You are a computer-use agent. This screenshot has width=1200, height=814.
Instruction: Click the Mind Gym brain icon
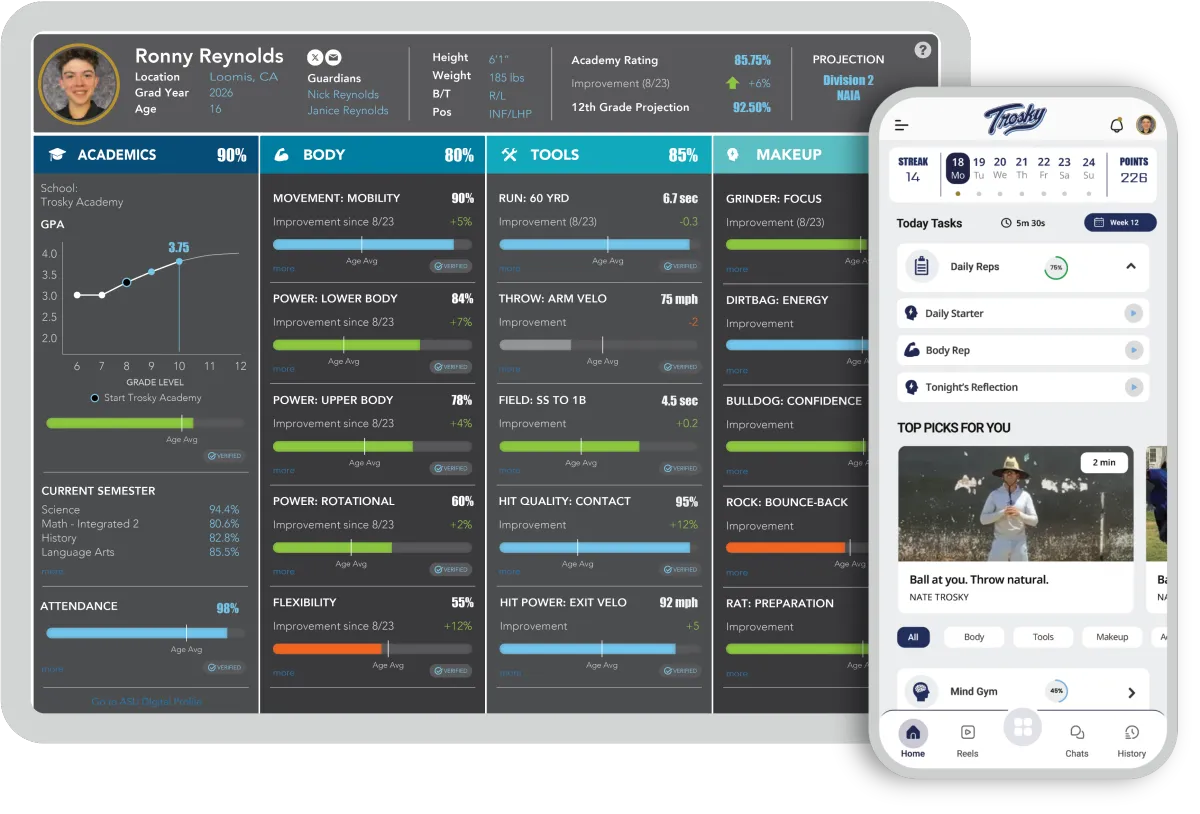(x=921, y=692)
